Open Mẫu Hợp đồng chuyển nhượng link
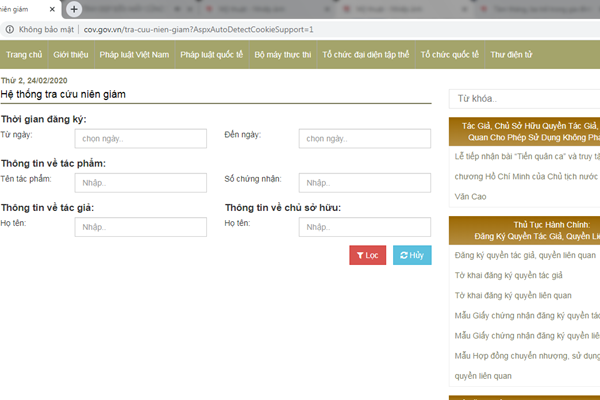The image size is (600, 400). click(527, 366)
